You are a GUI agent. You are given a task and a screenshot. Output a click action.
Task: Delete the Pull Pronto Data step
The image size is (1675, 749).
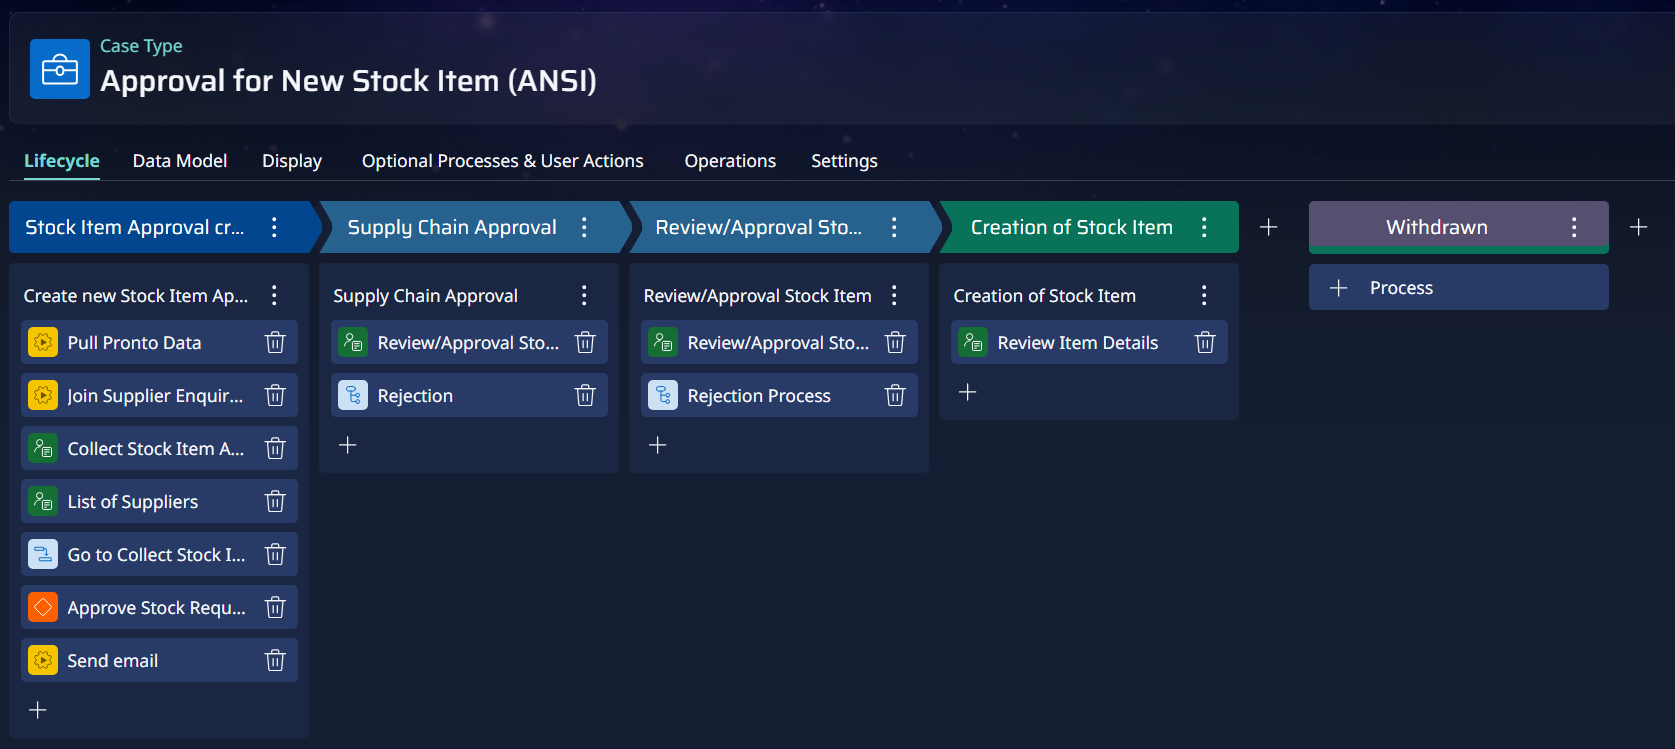(x=275, y=343)
